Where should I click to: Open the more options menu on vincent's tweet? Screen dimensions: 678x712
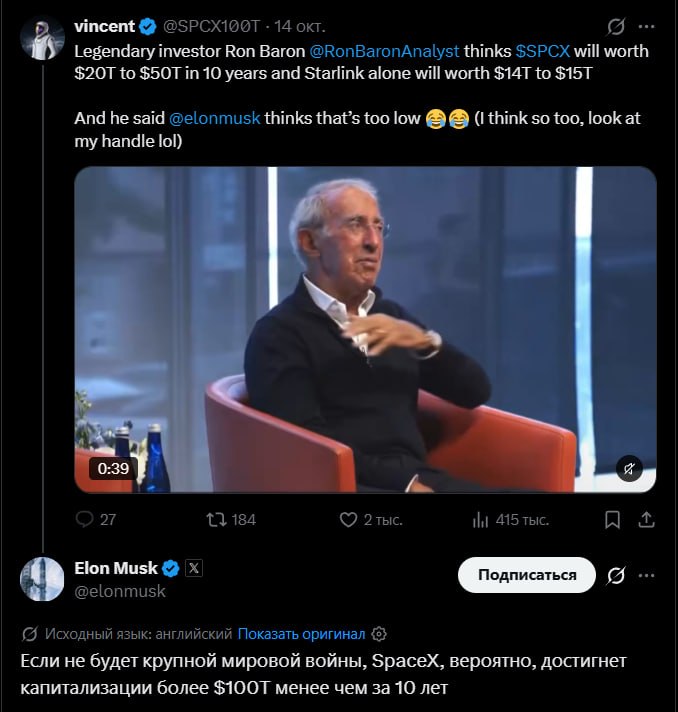click(646, 26)
